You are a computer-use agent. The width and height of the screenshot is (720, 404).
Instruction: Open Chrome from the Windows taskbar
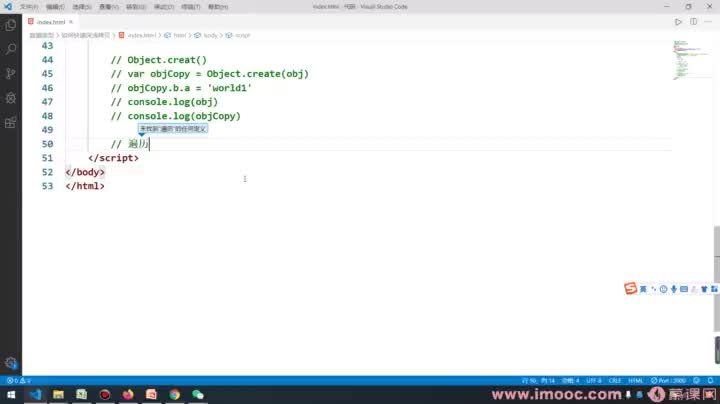(174, 394)
